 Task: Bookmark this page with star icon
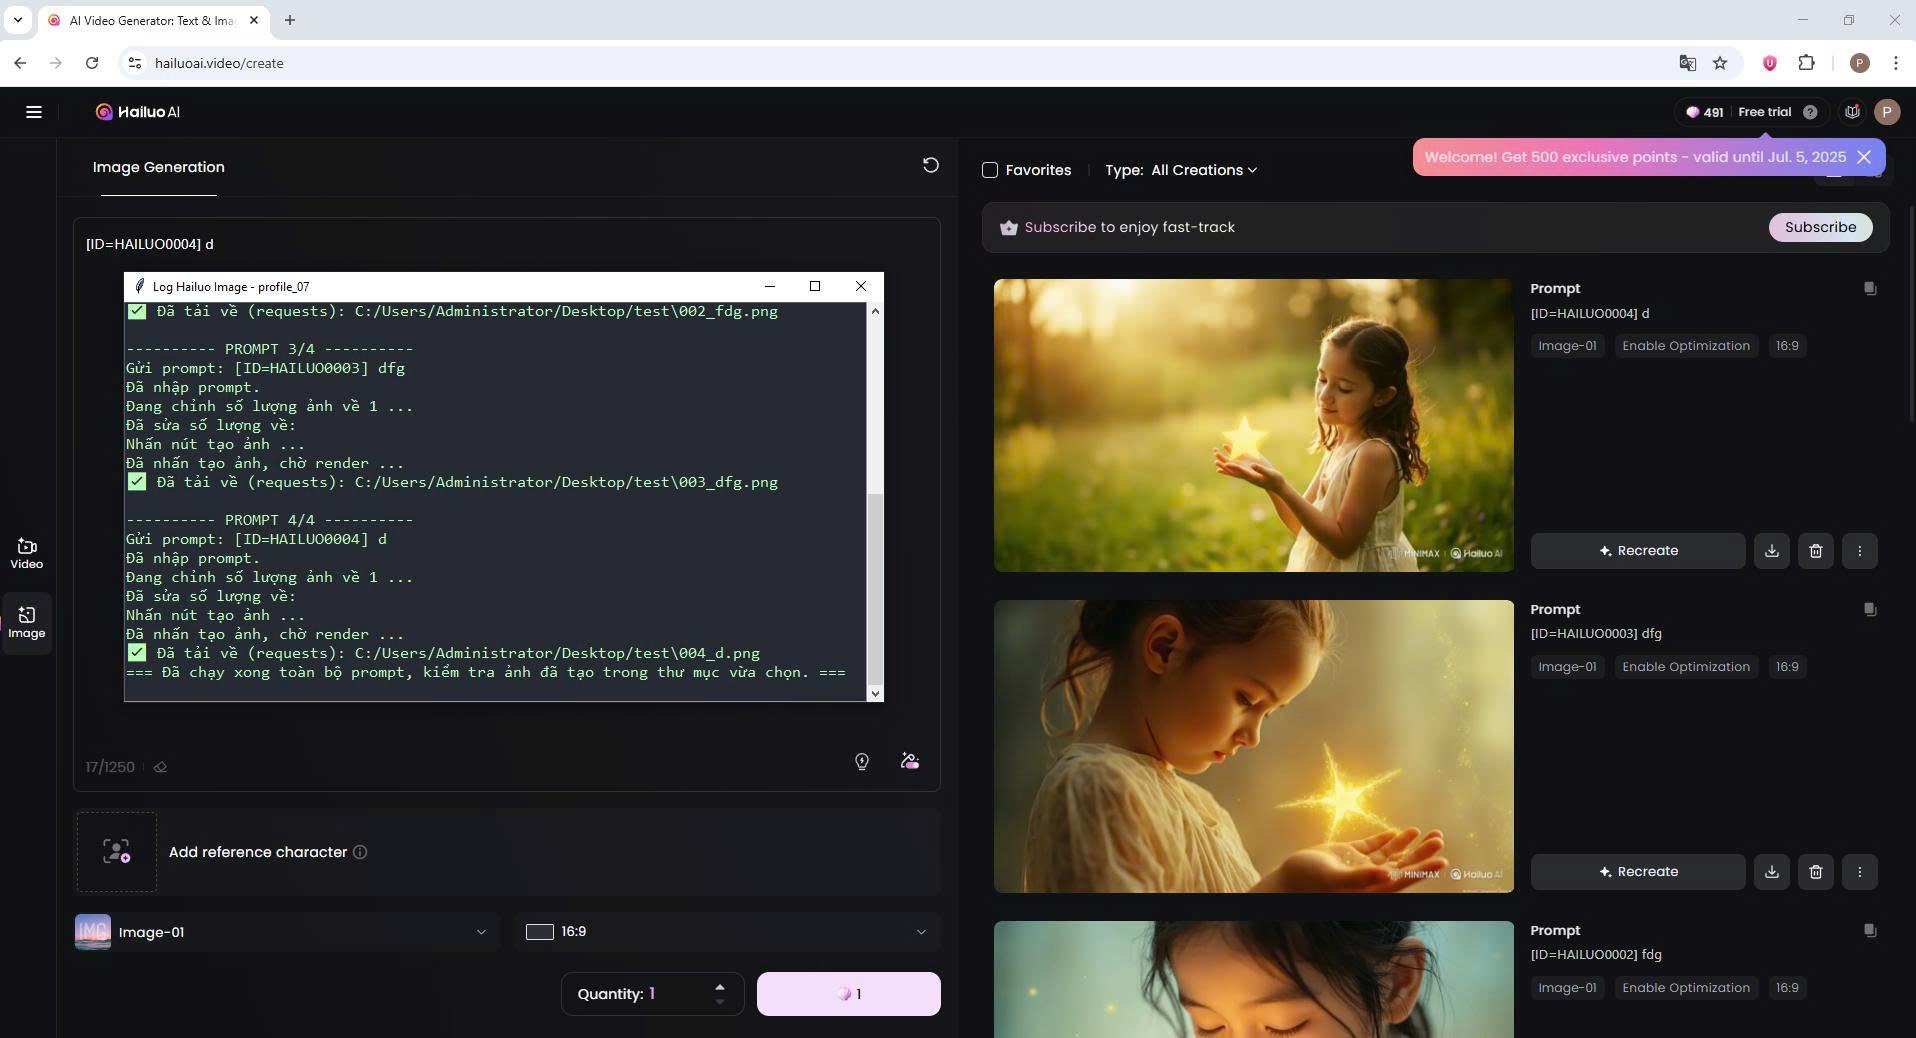(x=1720, y=63)
